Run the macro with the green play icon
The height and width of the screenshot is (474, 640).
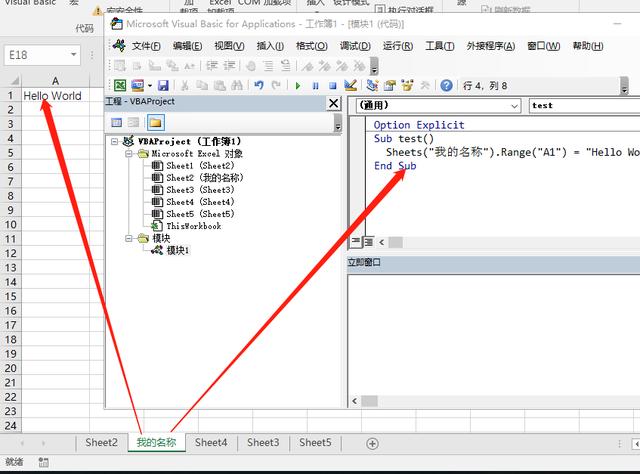point(298,86)
